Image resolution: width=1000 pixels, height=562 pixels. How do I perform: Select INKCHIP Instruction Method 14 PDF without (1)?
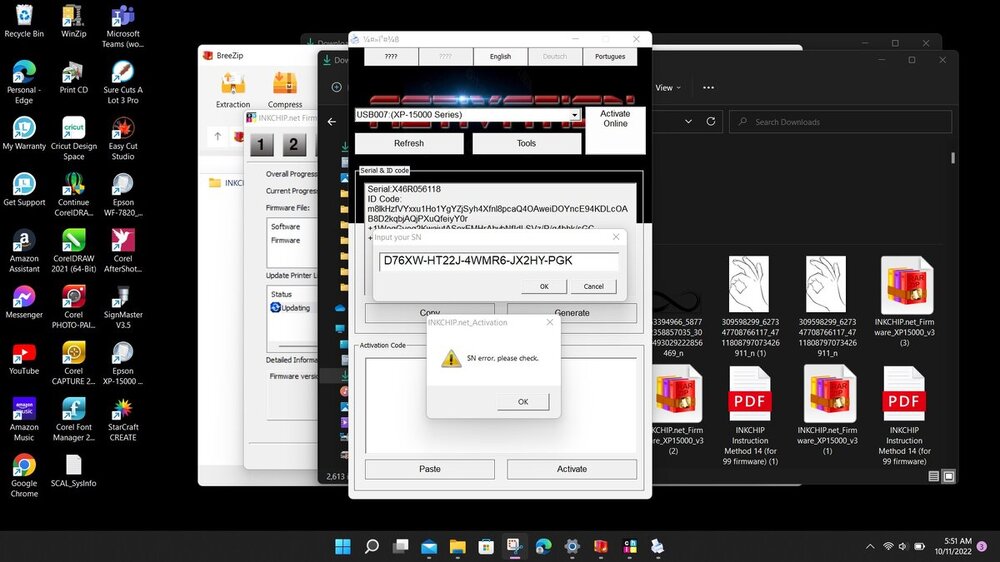click(x=904, y=415)
